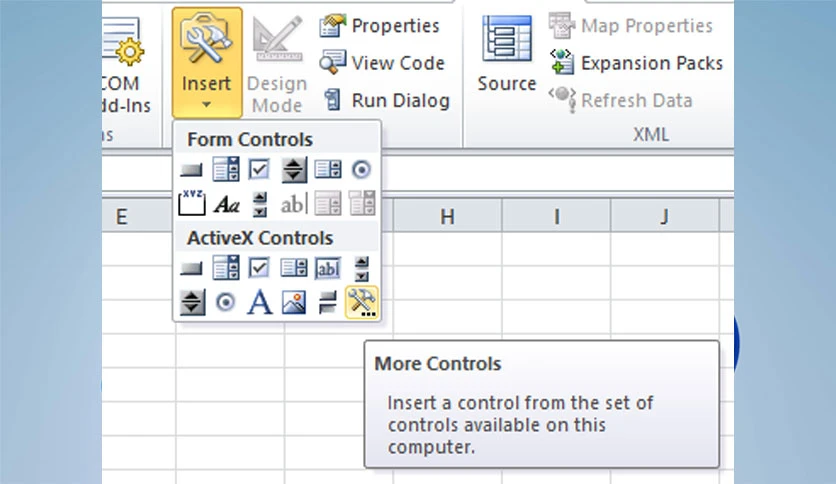The image size is (836, 484).
Task: Open Expansion Packs in XML group
Action: coord(636,63)
